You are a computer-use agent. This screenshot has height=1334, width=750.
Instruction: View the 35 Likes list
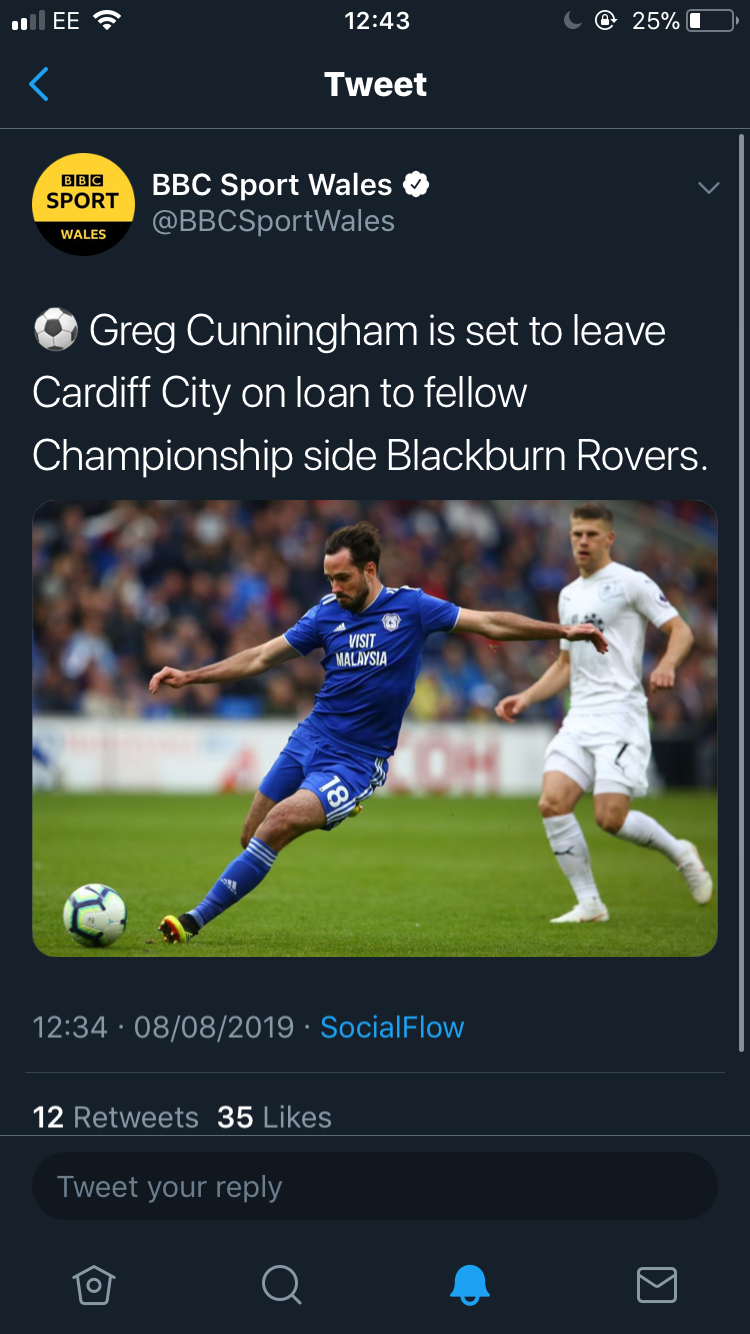(x=274, y=1117)
